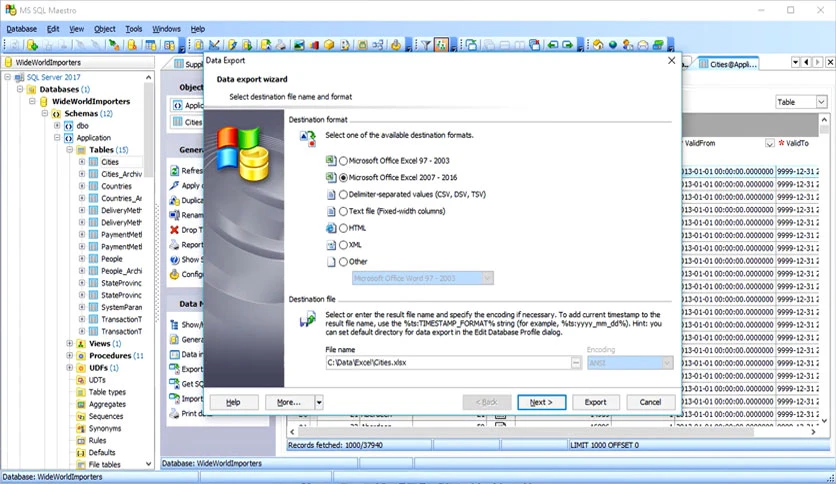The height and width of the screenshot is (484, 836).
Task: Click the envelope mail toolbar icon
Action: [x=642, y=45]
